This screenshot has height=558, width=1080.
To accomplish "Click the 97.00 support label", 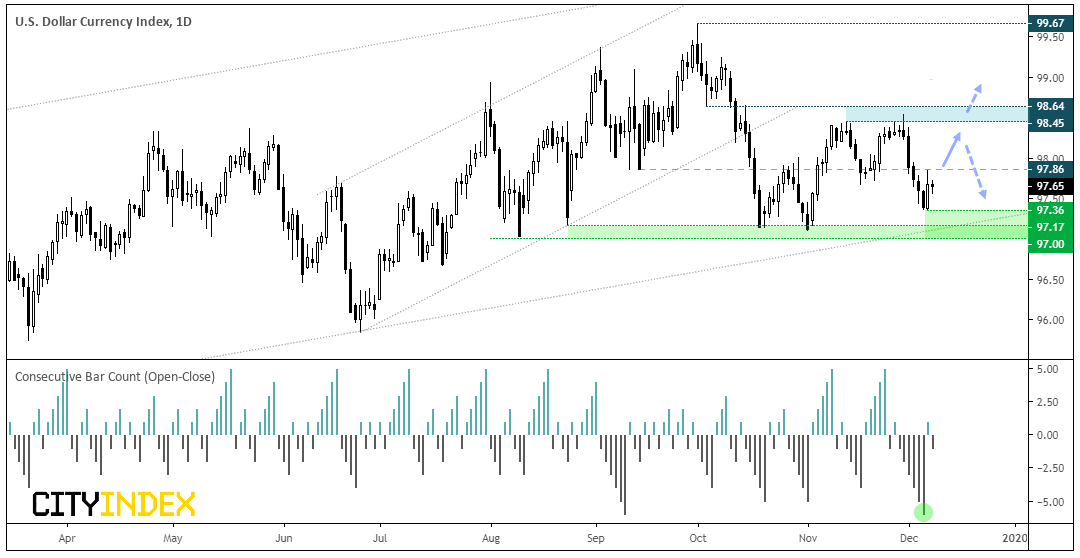I will tap(1050, 244).
